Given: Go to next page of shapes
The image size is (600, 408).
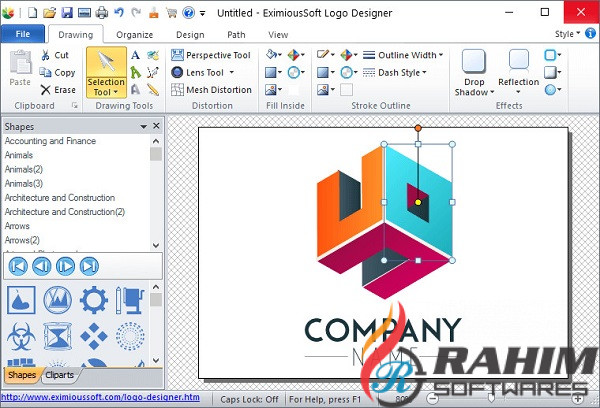Looking at the screenshot, I should (65, 266).
